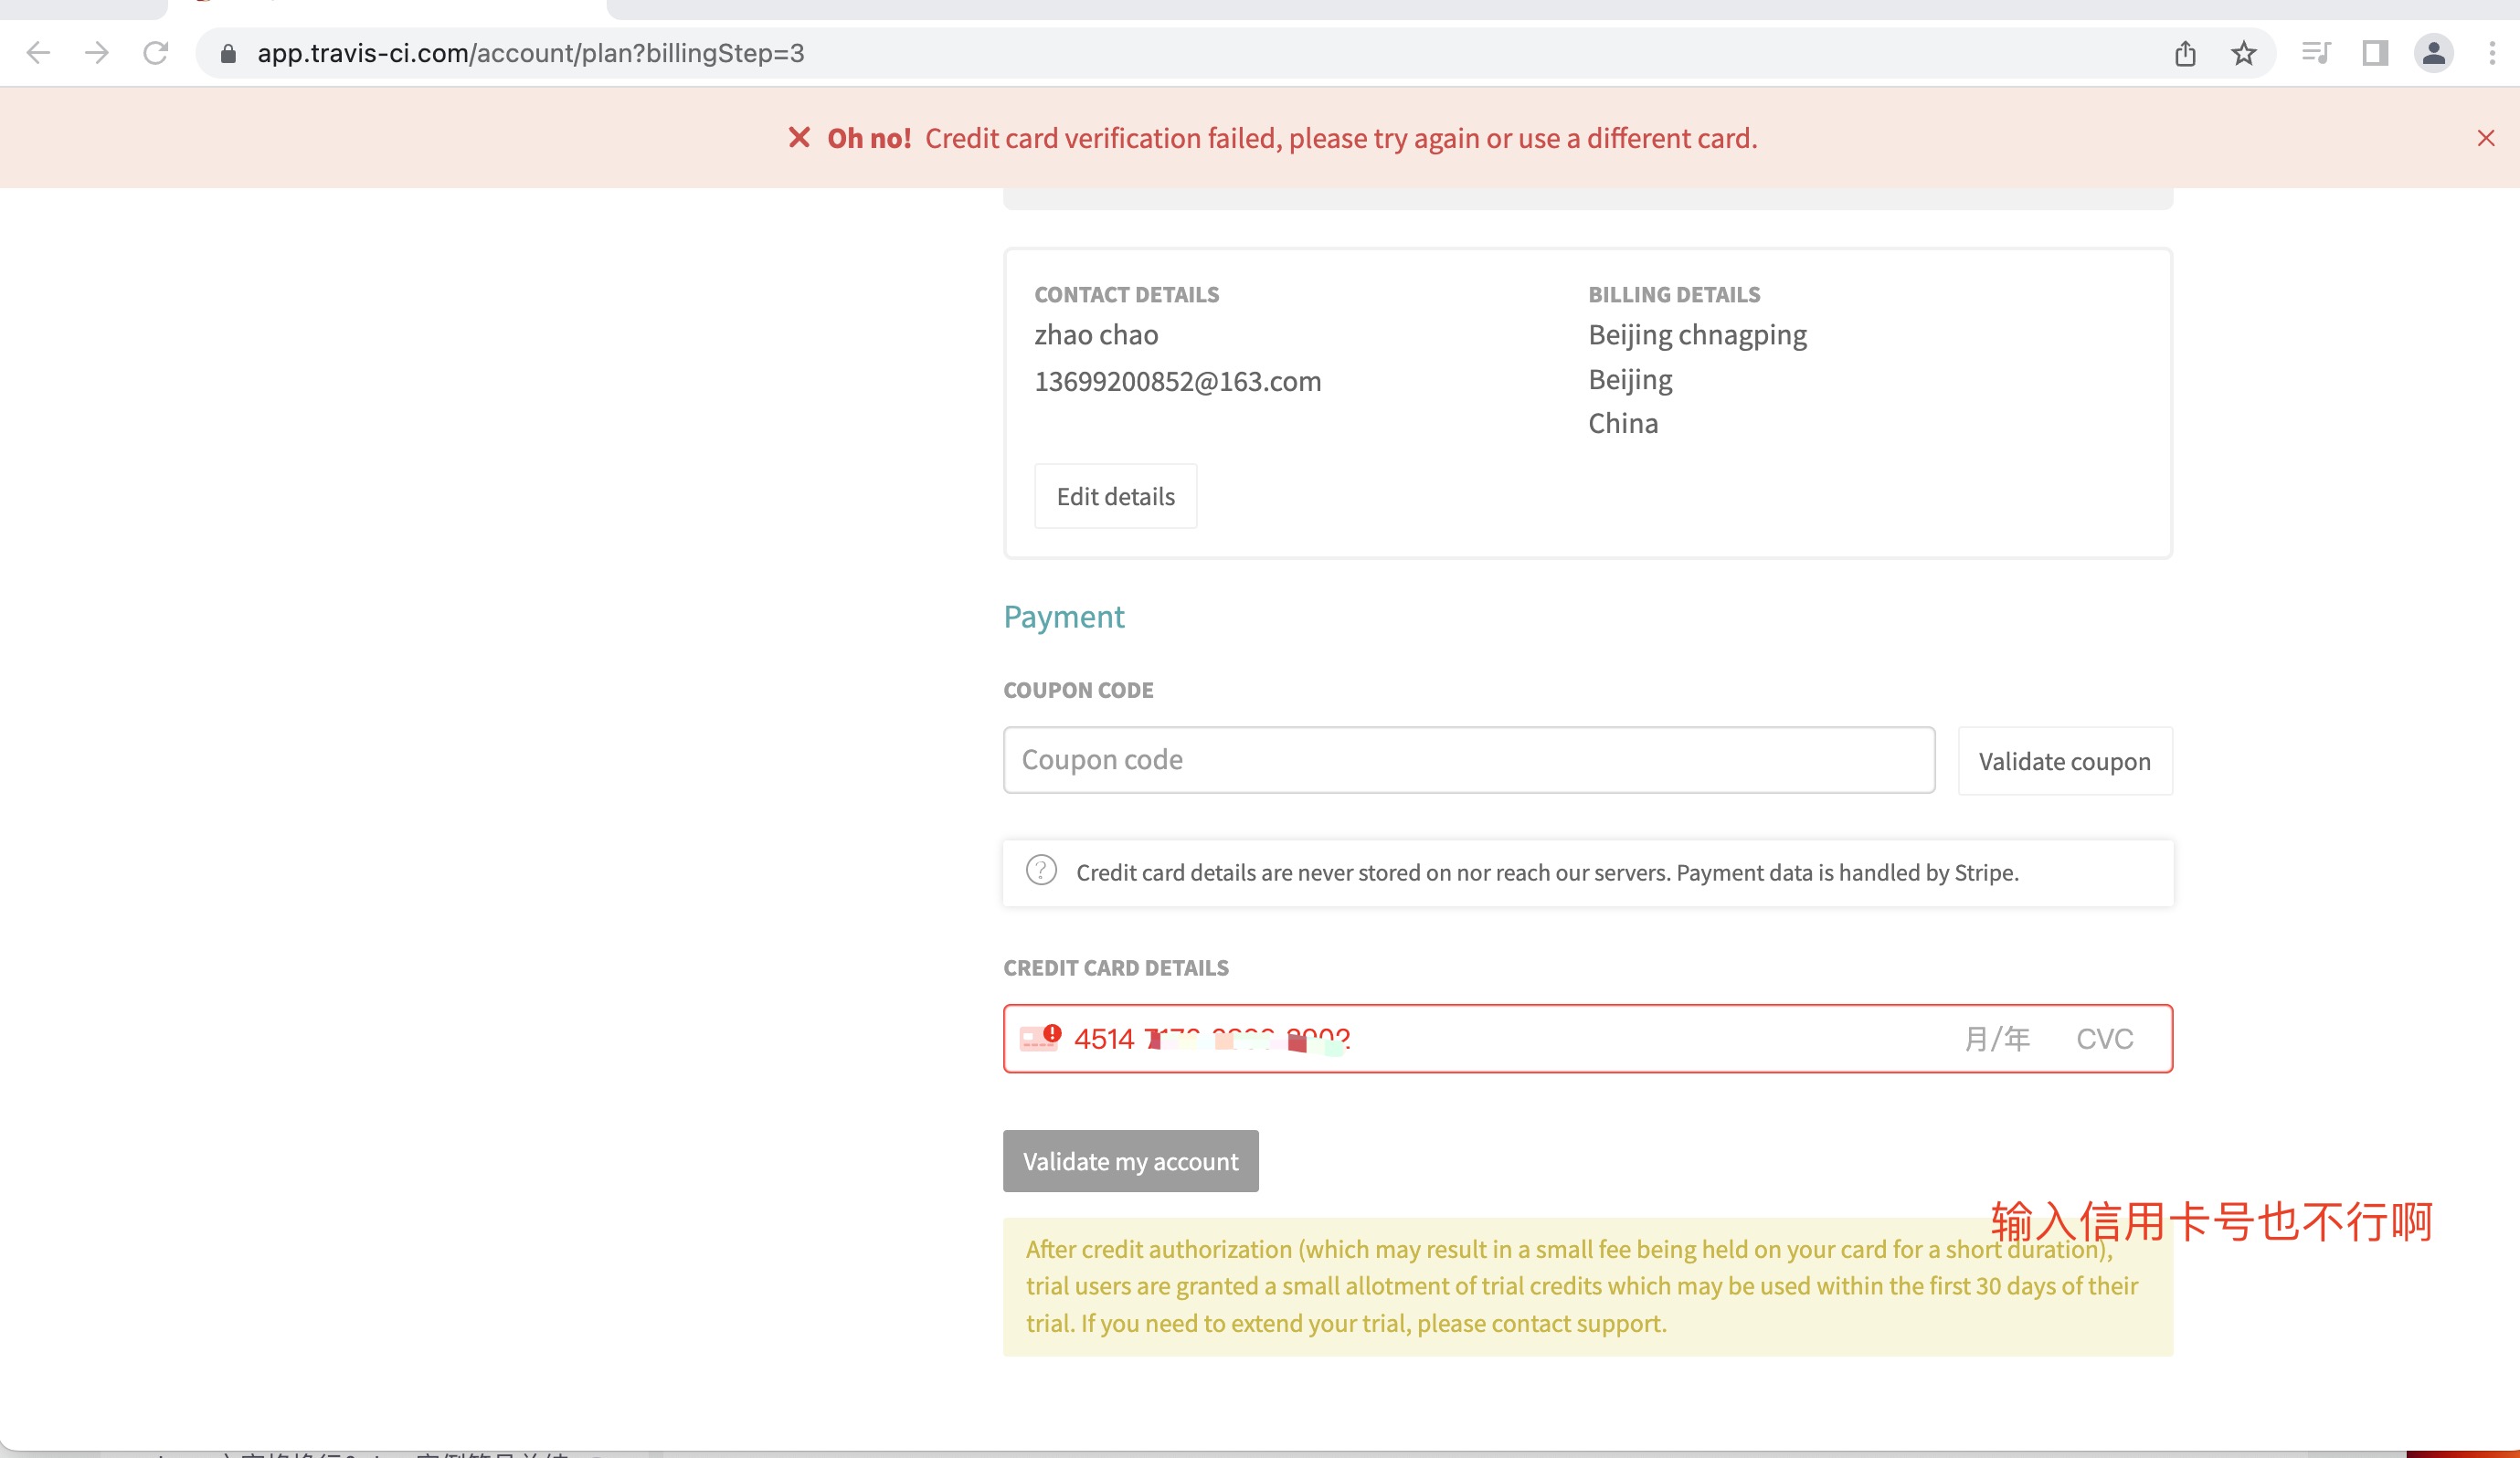
Task: Dismiss the credit card error banner
Action: [2486, 138]
